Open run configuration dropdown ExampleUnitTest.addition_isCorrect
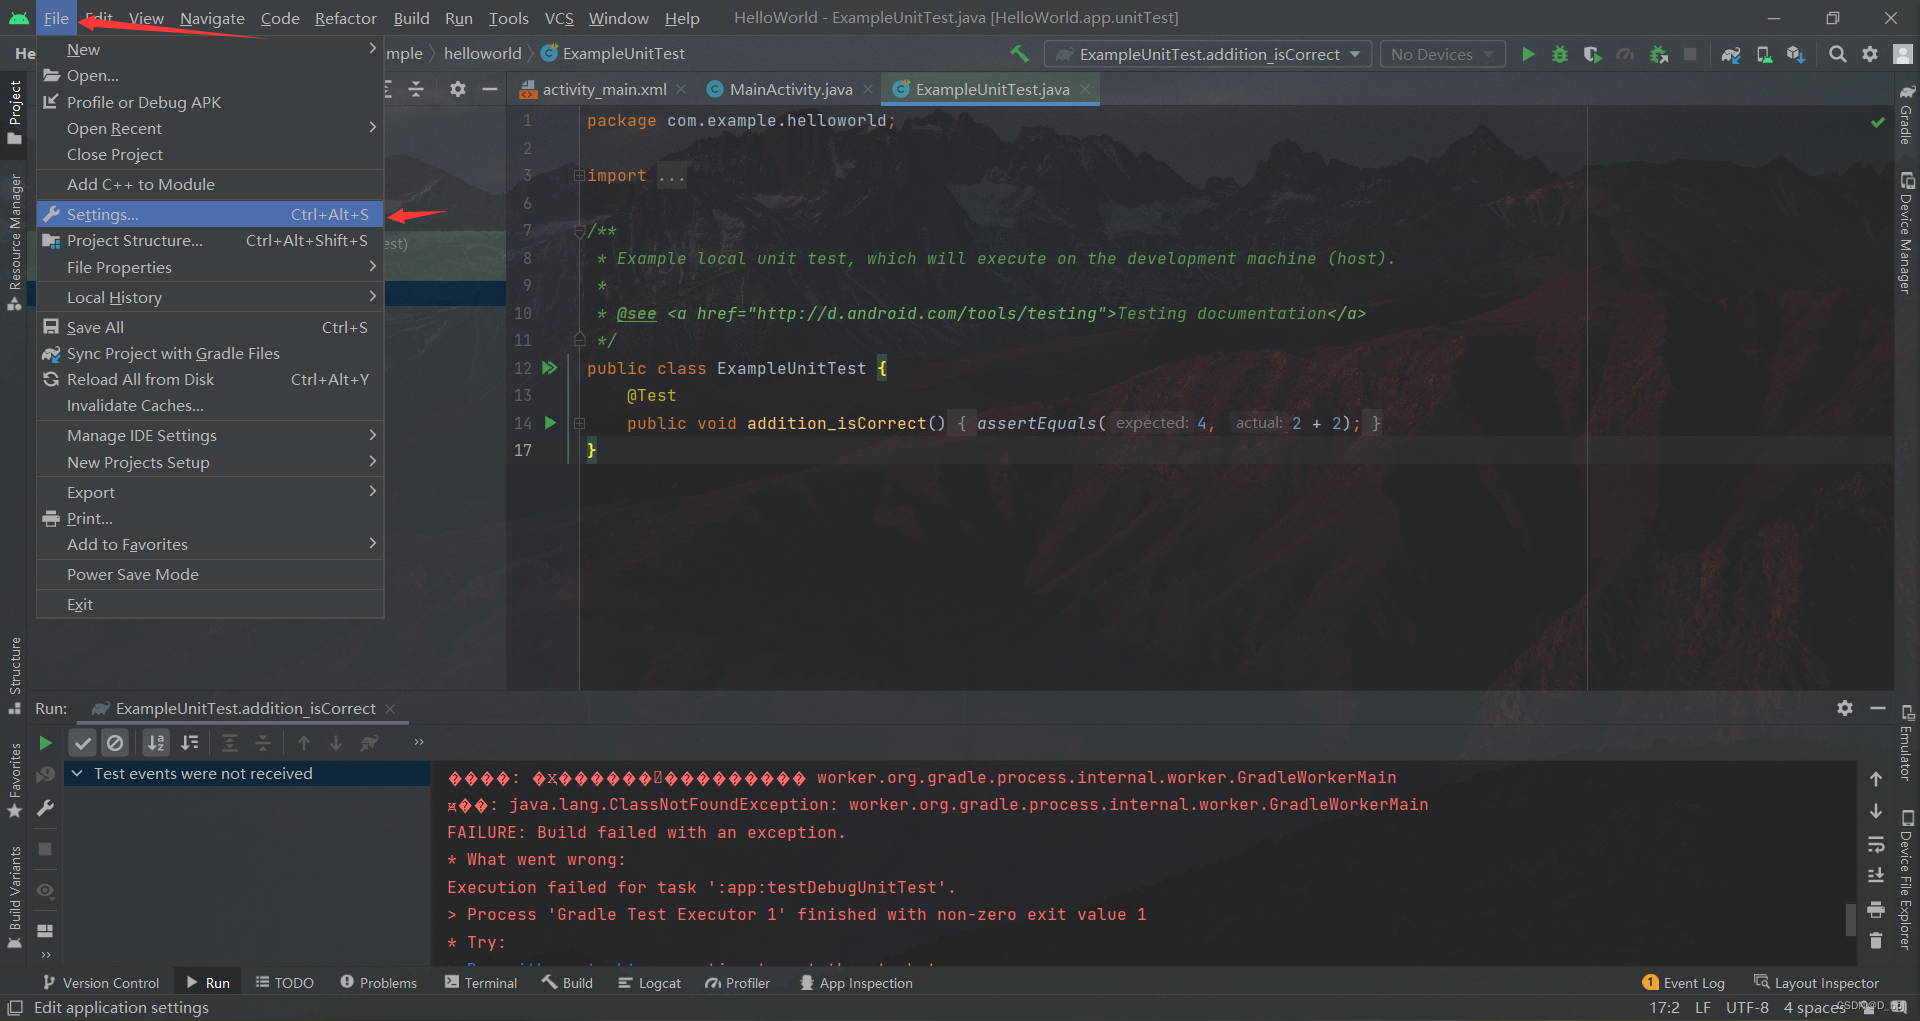Viewport: 1920px width, 1021px height. coord(1208,54)
